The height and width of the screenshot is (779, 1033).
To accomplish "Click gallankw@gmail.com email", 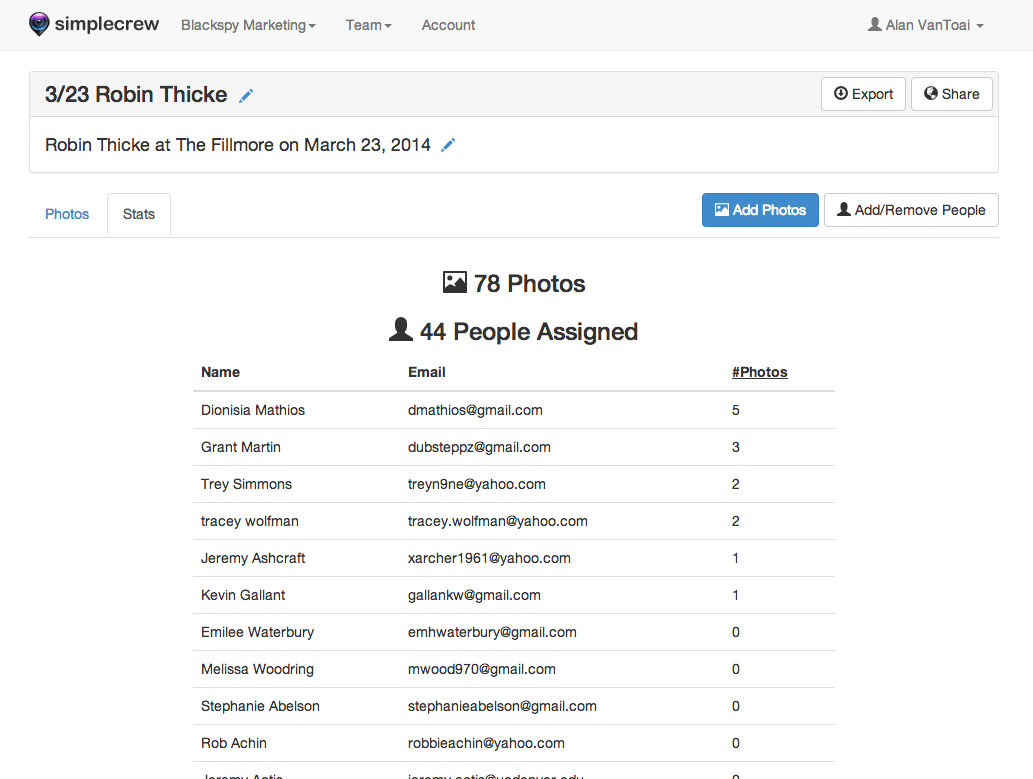I will pos(474,594).
